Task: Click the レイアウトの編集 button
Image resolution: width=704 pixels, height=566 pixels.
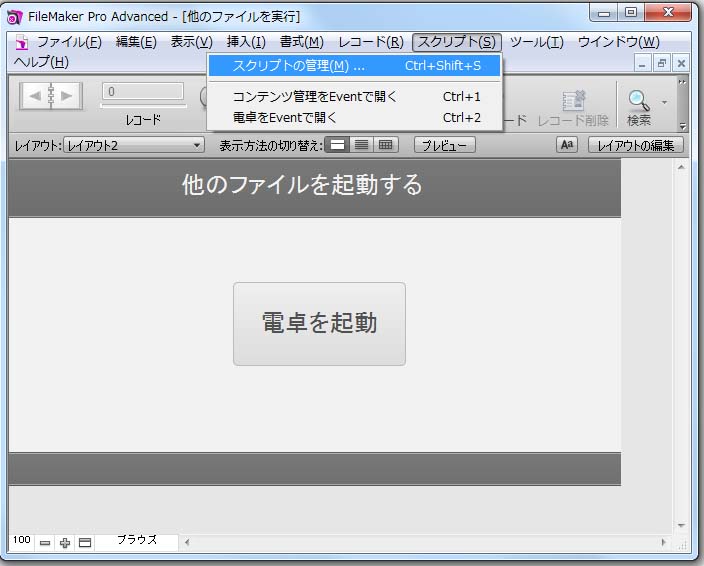Action: (636, 145)
